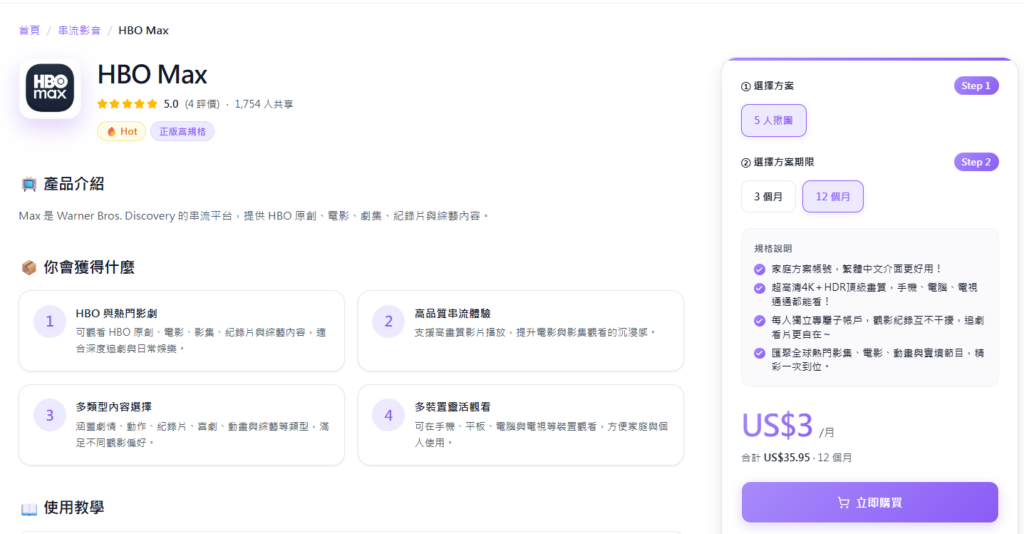Click the Warner Bros. Discovery description paragraph

click(x=254, y=215)
